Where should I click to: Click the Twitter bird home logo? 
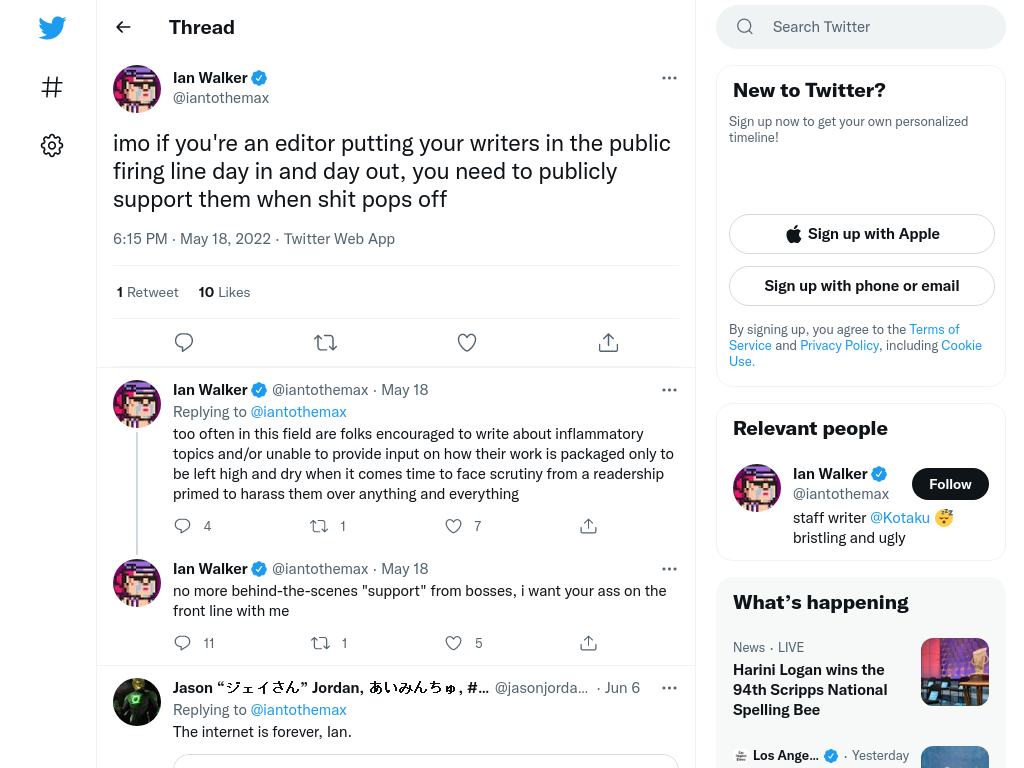click(52, 27)
